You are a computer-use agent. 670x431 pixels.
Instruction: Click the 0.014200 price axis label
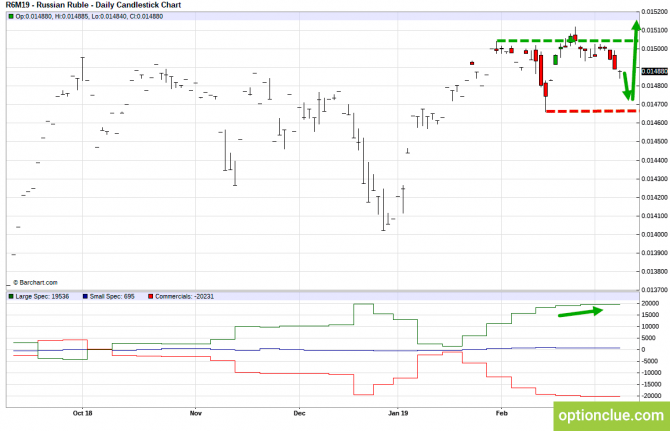655,197
